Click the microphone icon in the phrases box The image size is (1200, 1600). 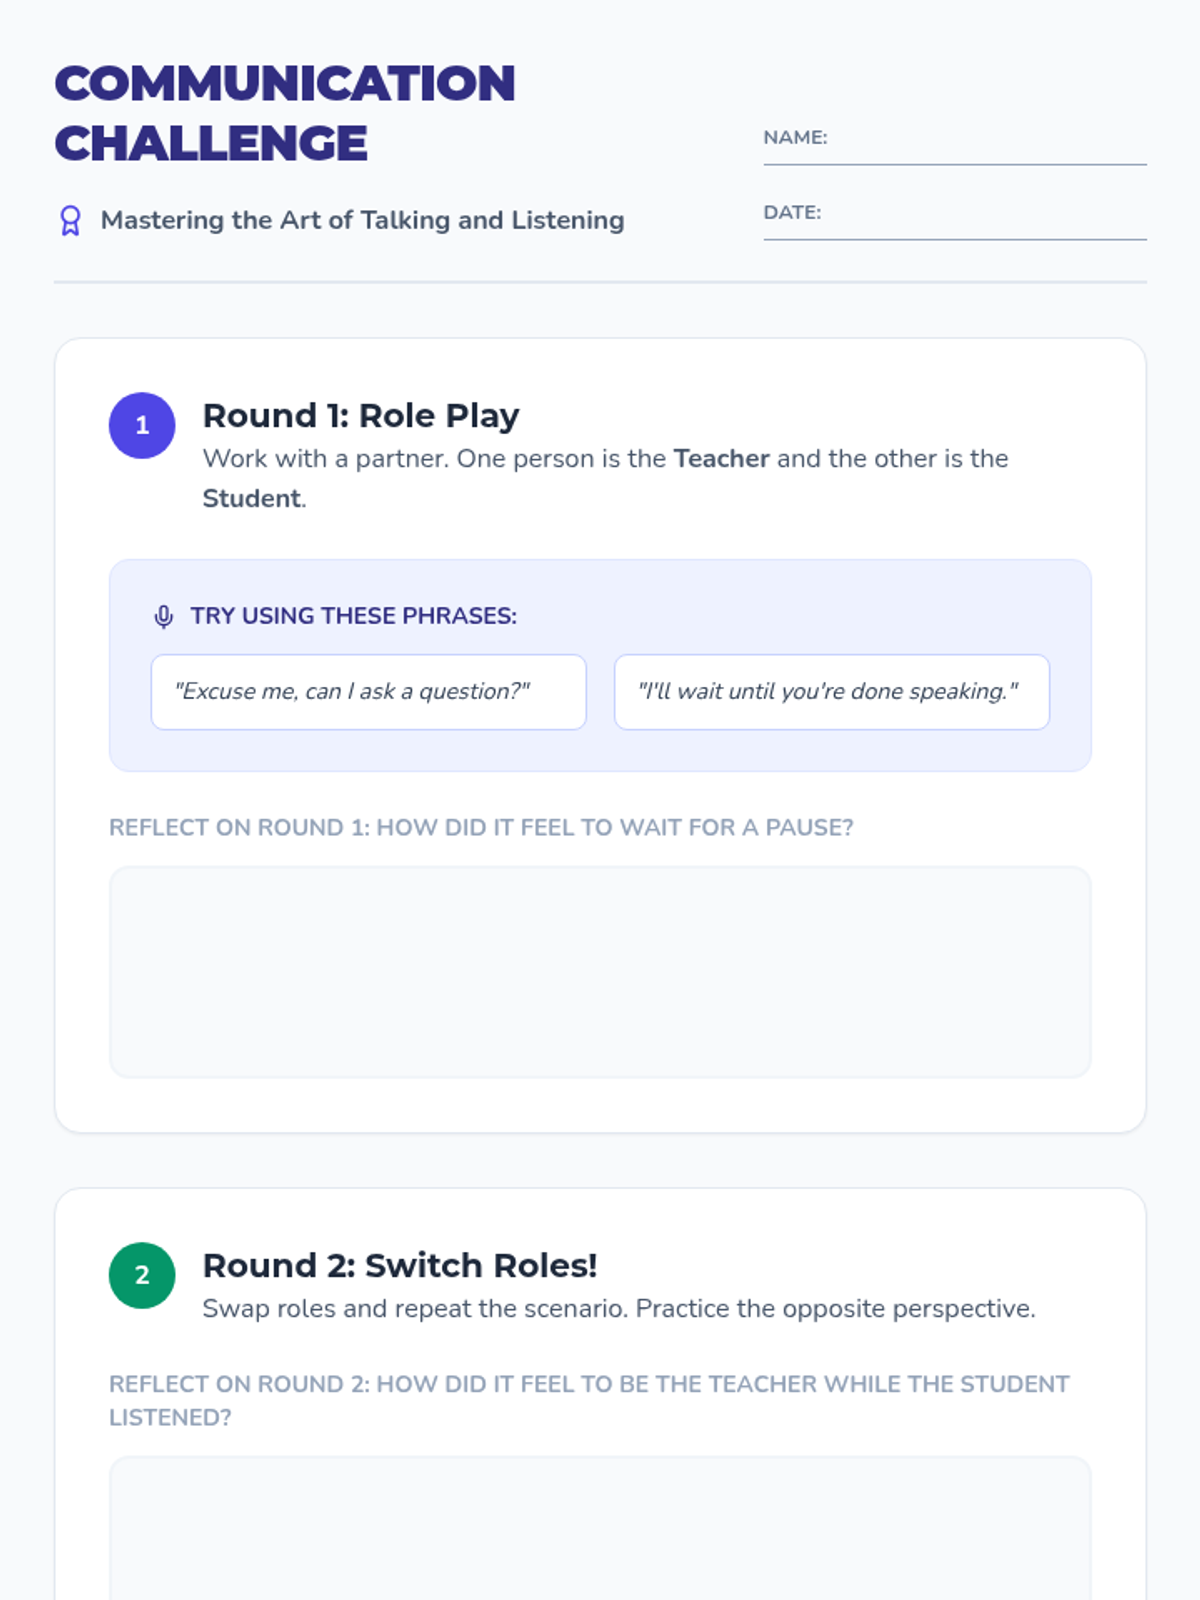[164, 616]
